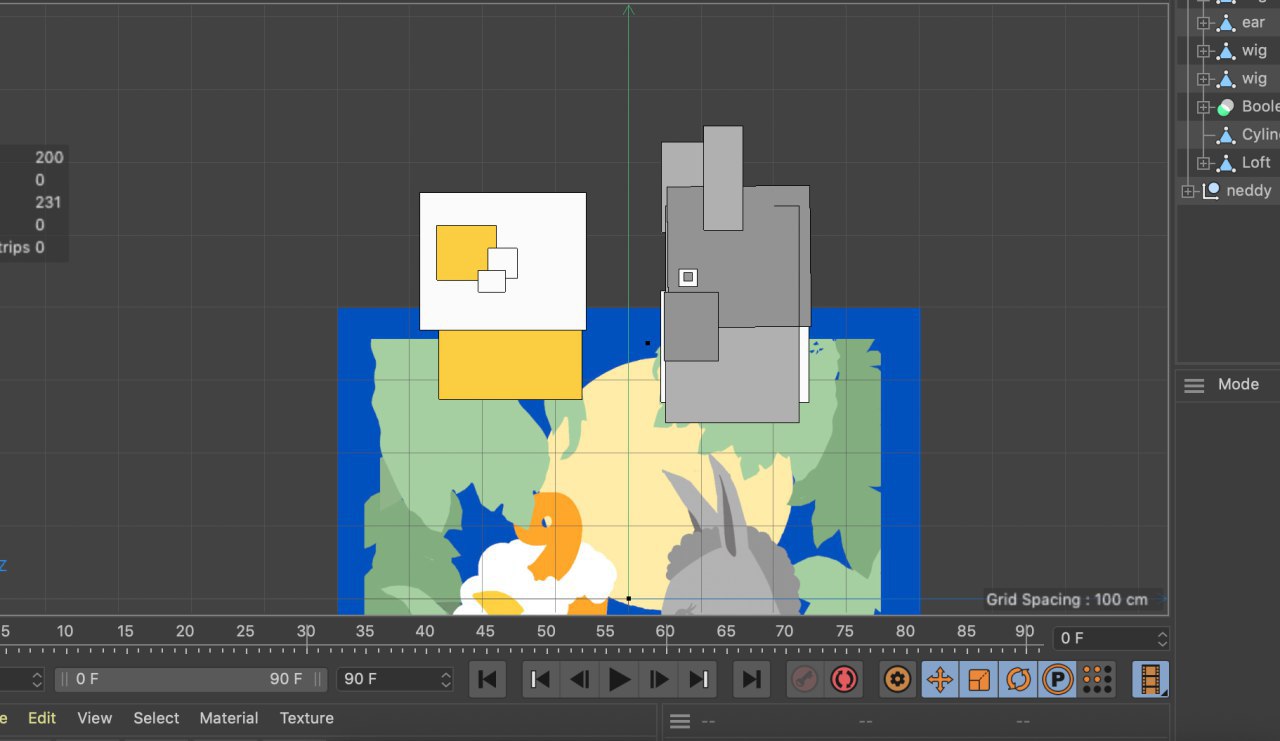Select the Cylinder object name
The height and width of the screenshot is (741, 1280).
point(1260,134)
